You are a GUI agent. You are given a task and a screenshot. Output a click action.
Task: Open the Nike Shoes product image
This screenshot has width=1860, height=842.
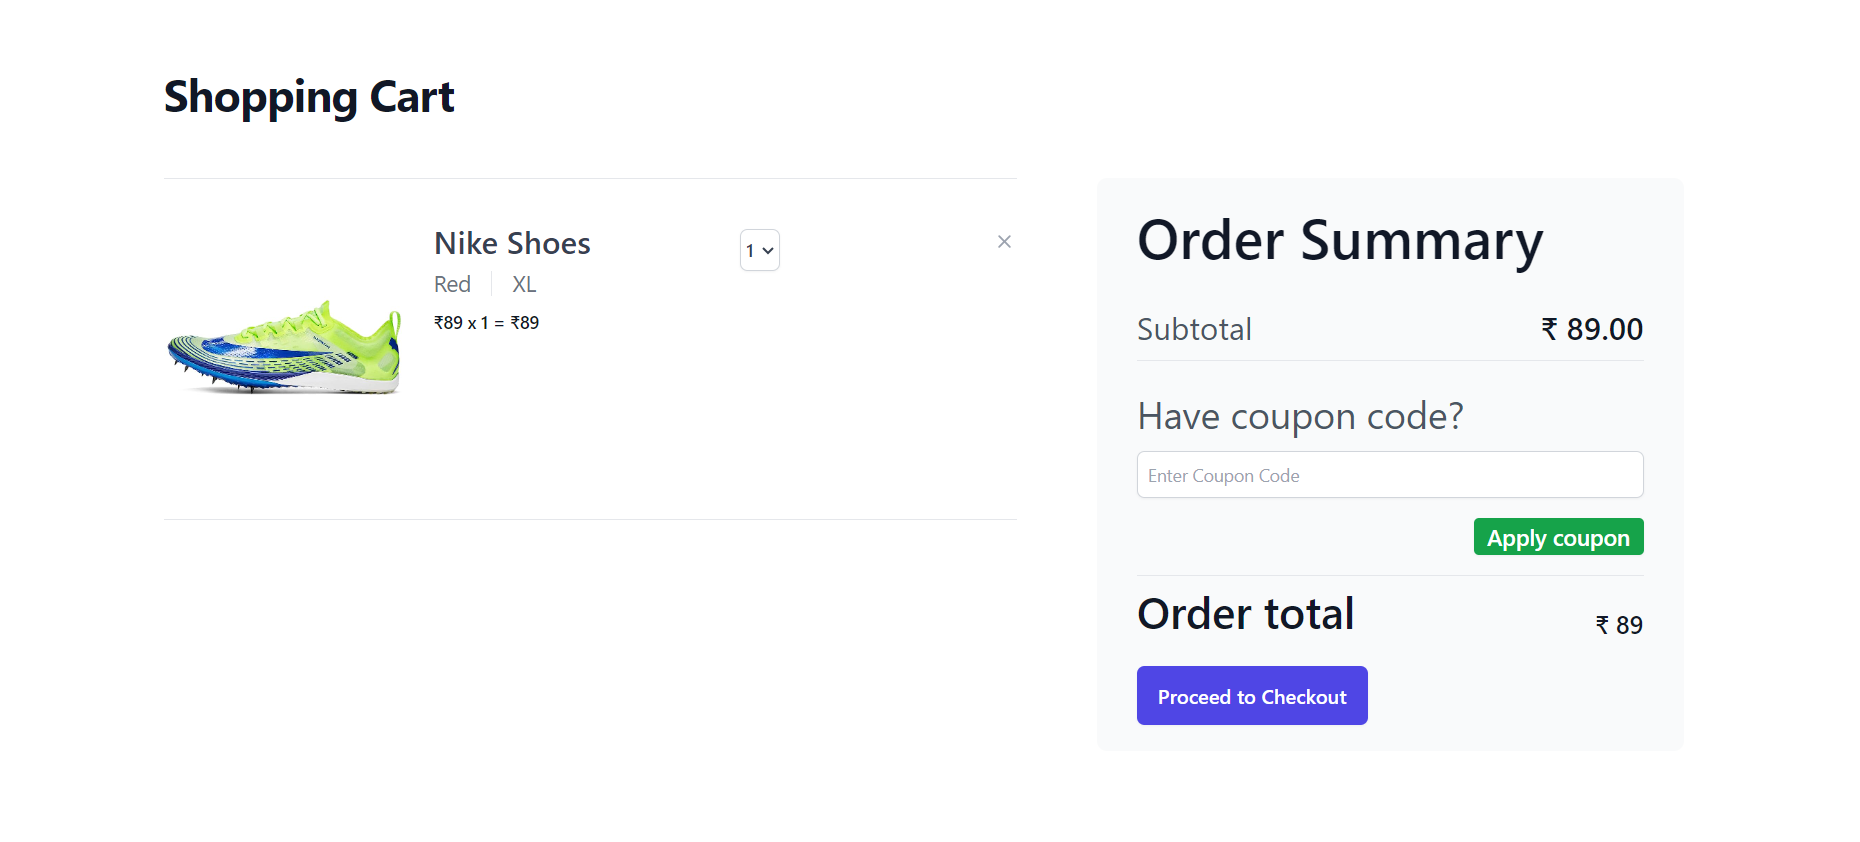(x=284, y=347)
